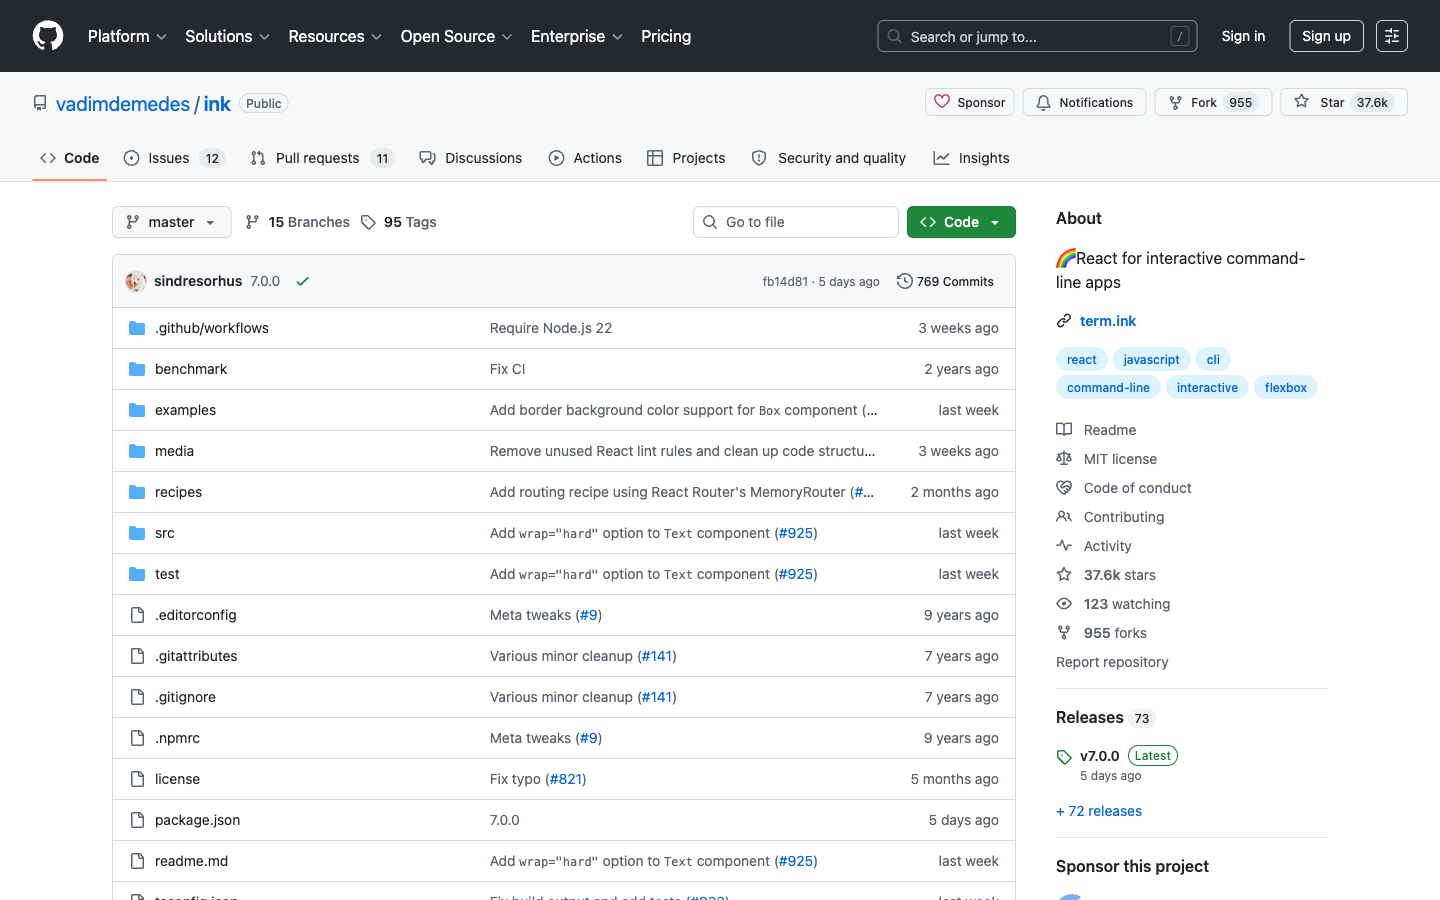Expand the master branch selector
This screenshot has width=1440, height=900.
coord(171,222)
